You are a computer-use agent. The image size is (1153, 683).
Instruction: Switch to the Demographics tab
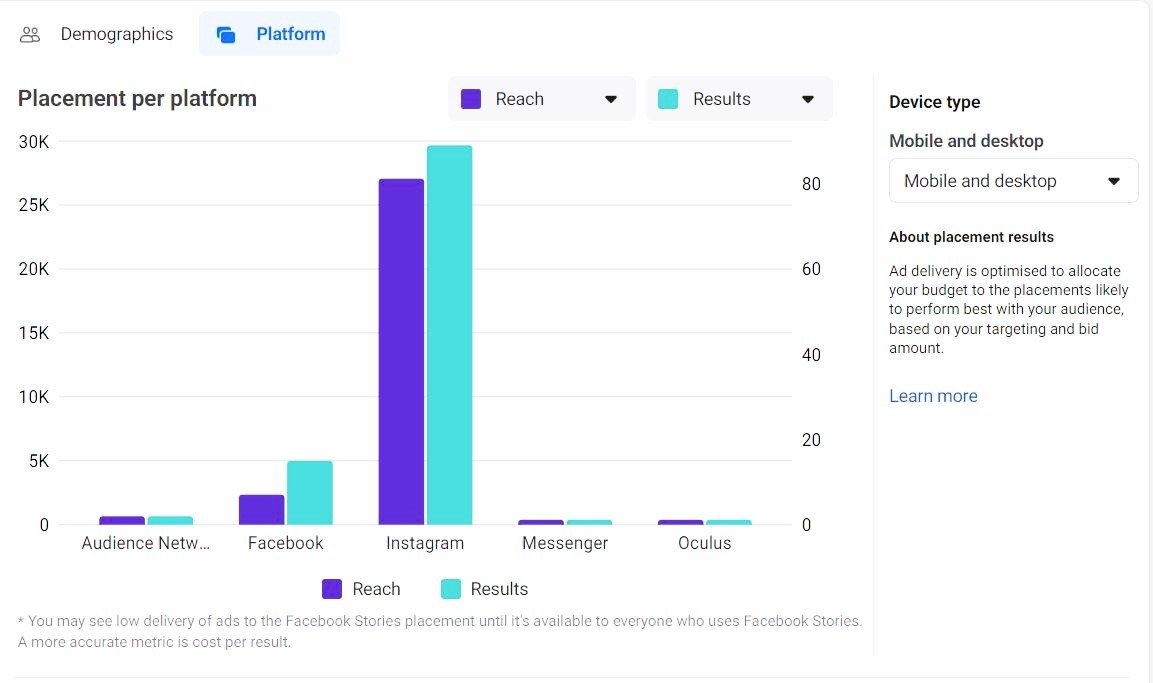click(x=116, y=34)
